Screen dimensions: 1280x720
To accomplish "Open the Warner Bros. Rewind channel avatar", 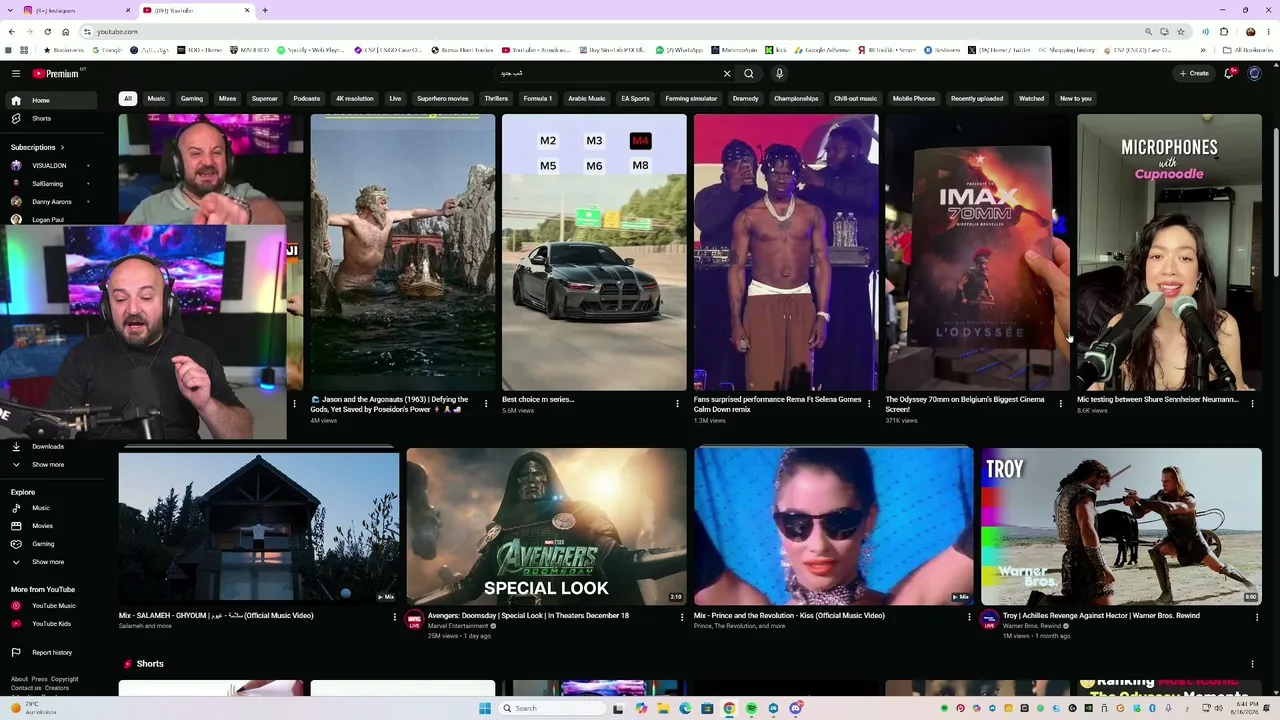I will (x=989, y=621).
